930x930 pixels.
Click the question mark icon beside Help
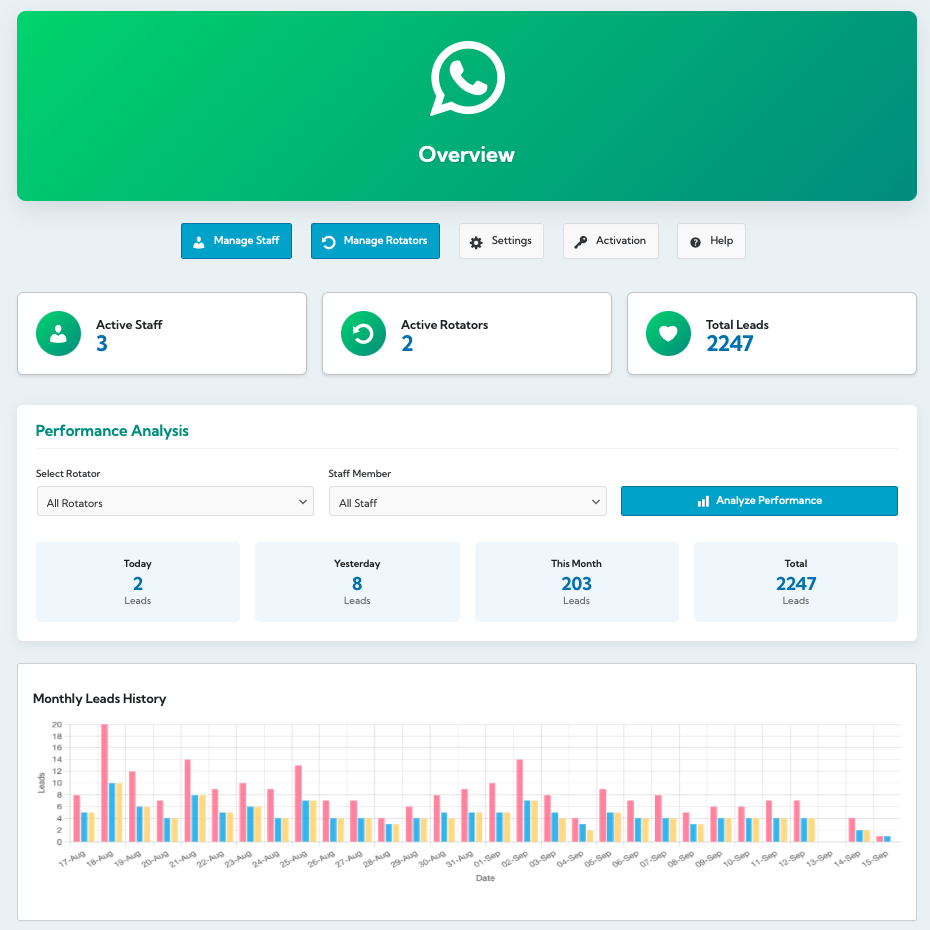pyautogui.click(x=695, y=242)
